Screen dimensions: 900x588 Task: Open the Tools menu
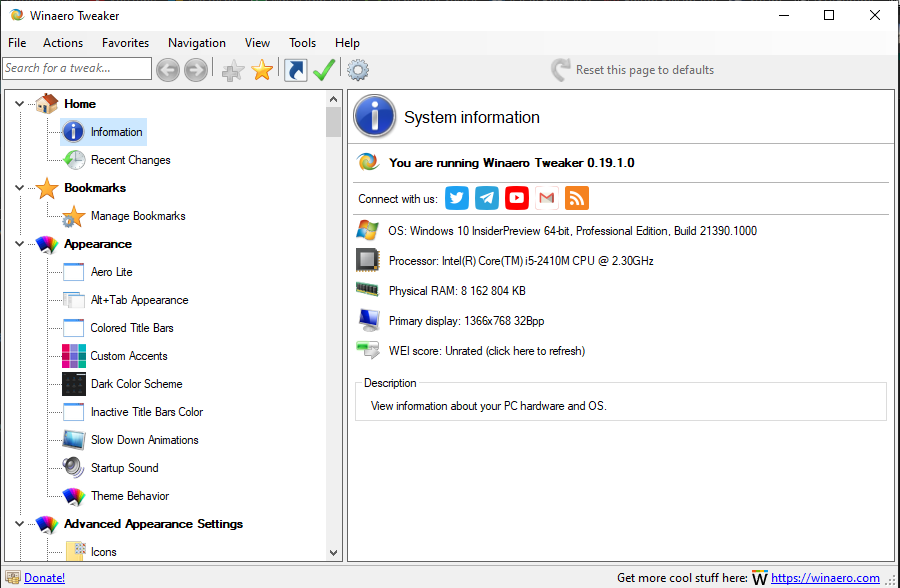click(x=302, y=42)
